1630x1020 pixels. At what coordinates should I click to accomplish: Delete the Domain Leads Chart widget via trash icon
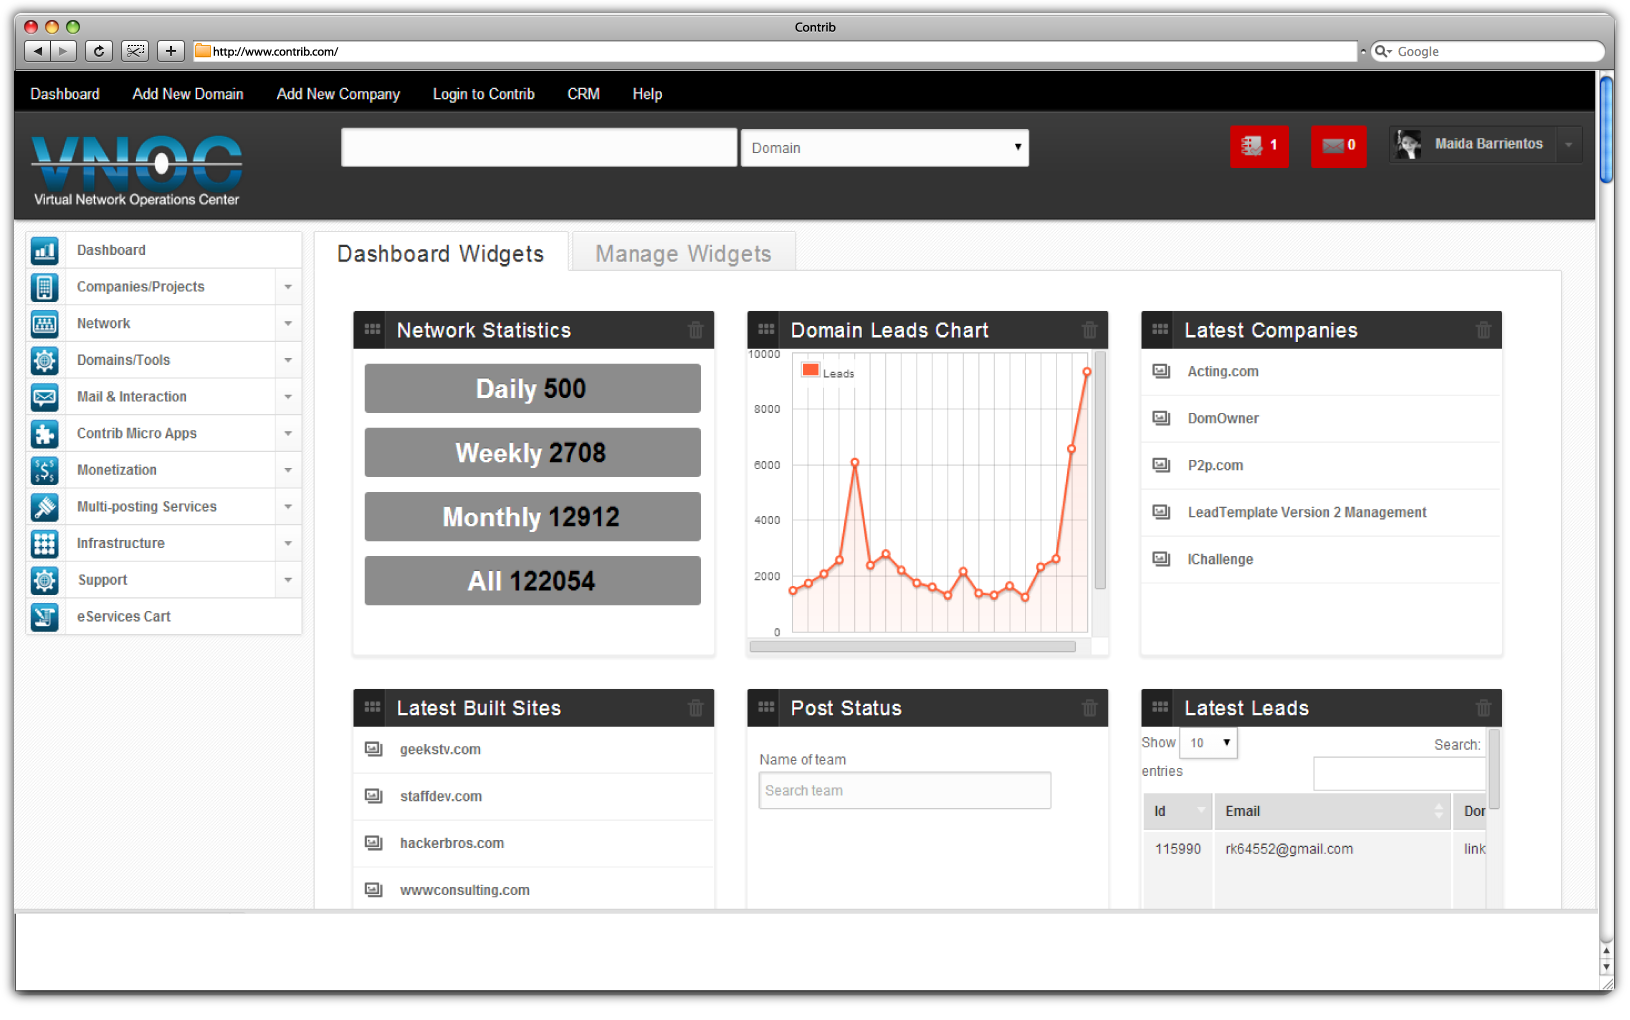coord(1090,330)
